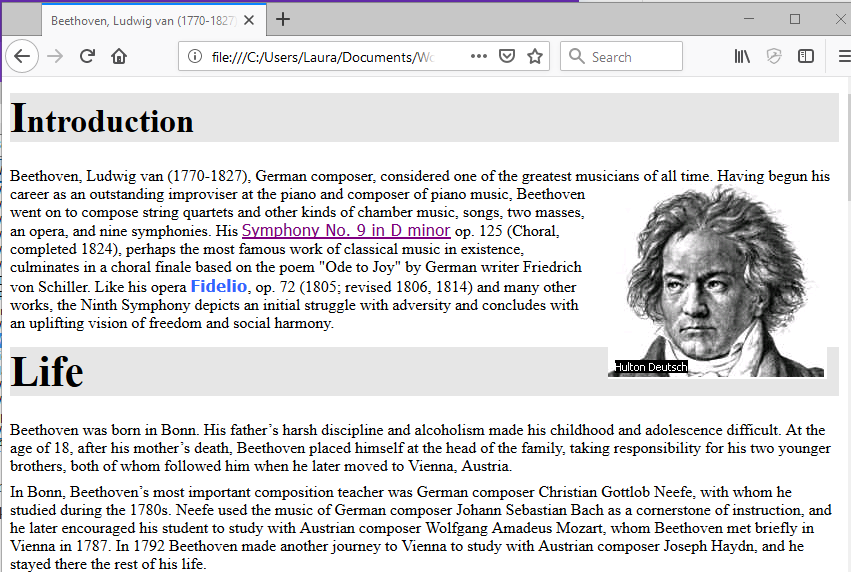Open the home page icon
The width and height of the screenshot is (851, 572).
click(x=119, y=56)
